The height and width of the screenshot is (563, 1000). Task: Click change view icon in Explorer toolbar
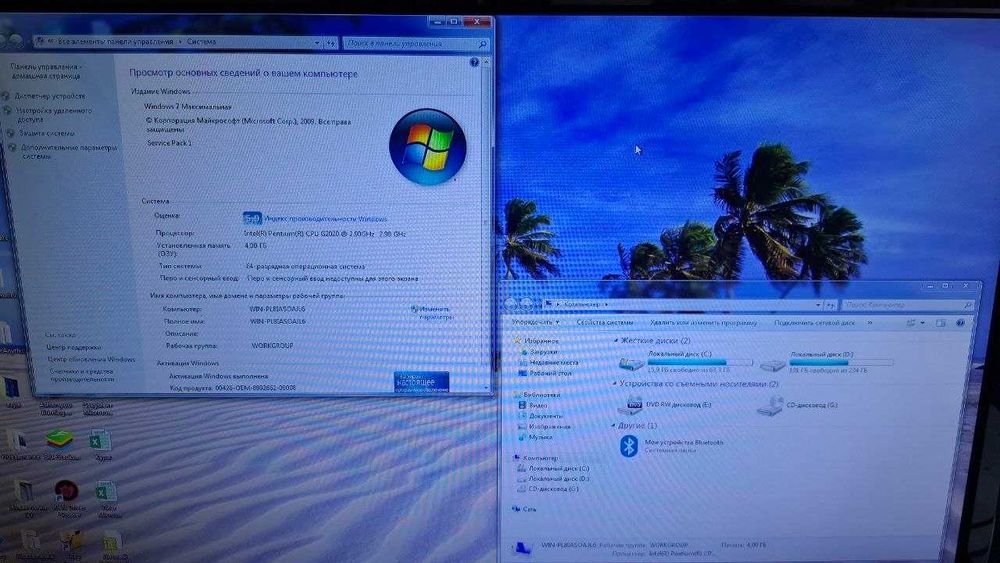tap(911, 323)
